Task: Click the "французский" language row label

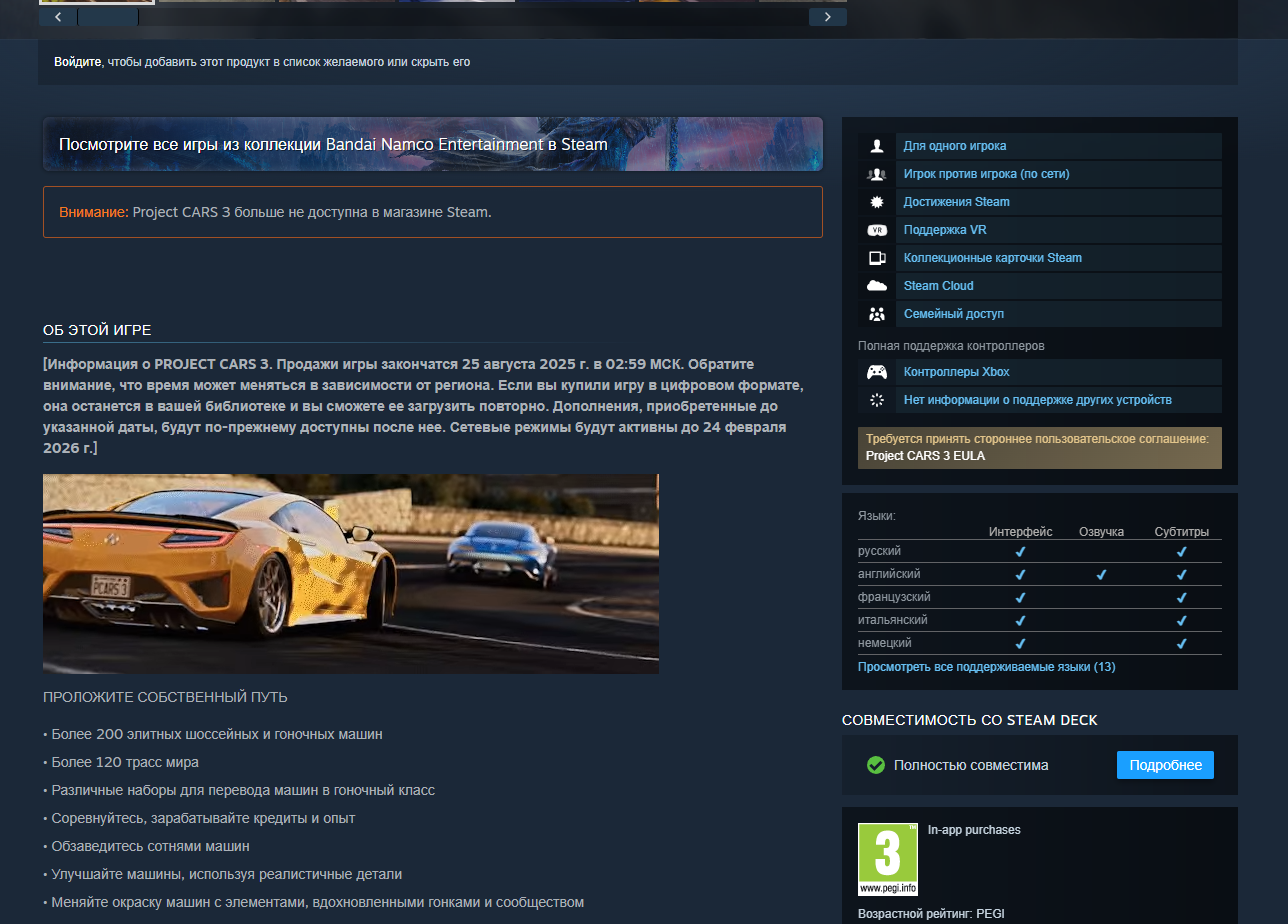Action: [x=895, y=597]
